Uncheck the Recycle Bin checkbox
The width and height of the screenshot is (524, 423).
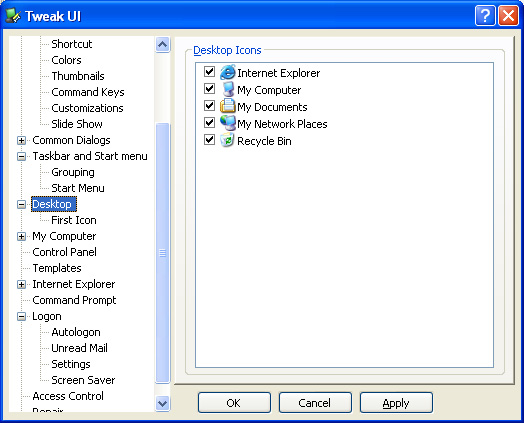[209, 139]
